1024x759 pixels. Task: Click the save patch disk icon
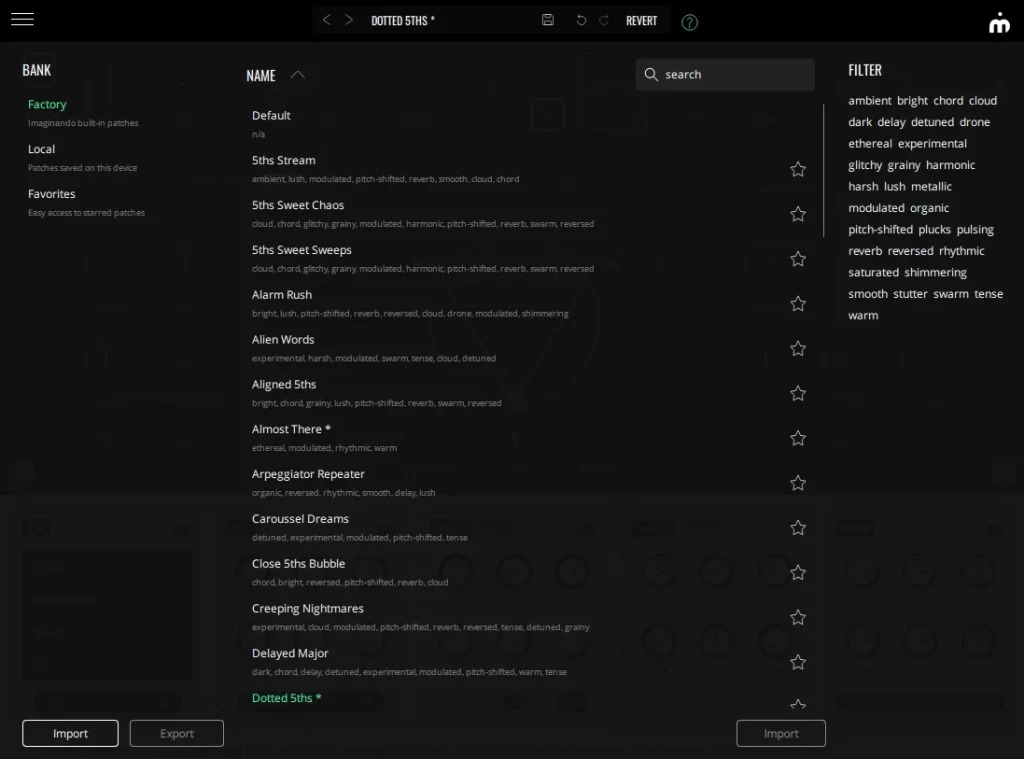(x=548, y=20)
